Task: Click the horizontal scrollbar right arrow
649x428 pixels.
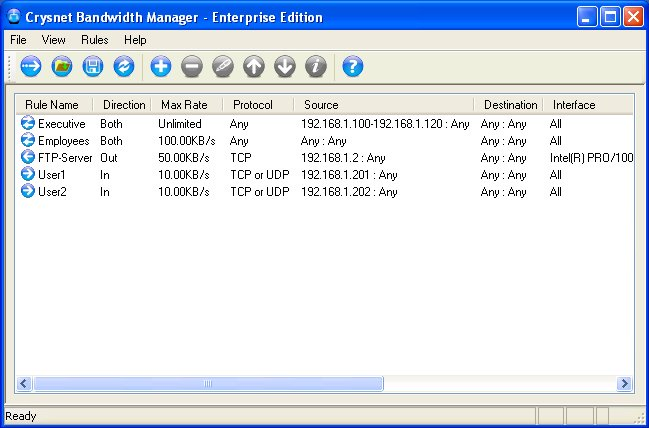Action: click(624, 384)
